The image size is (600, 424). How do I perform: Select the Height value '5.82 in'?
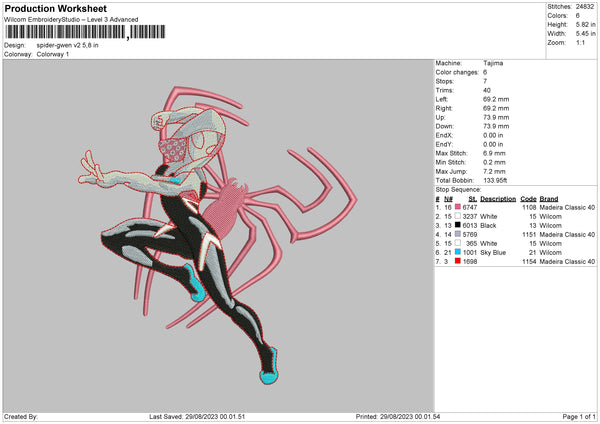coord(585,24)
